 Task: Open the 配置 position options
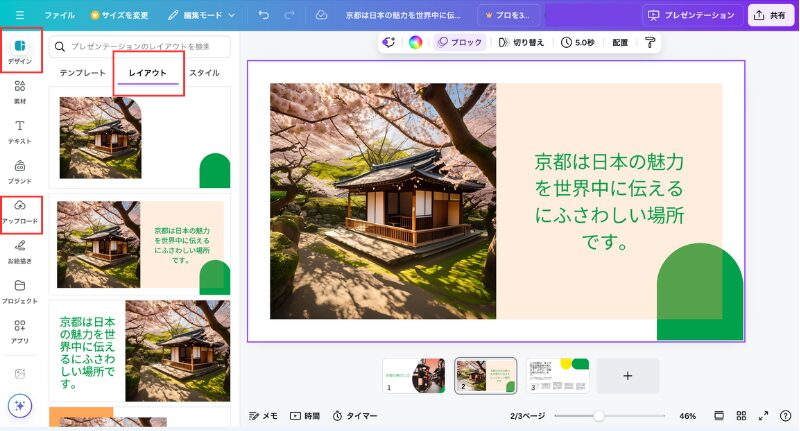[x=620, y=42]
